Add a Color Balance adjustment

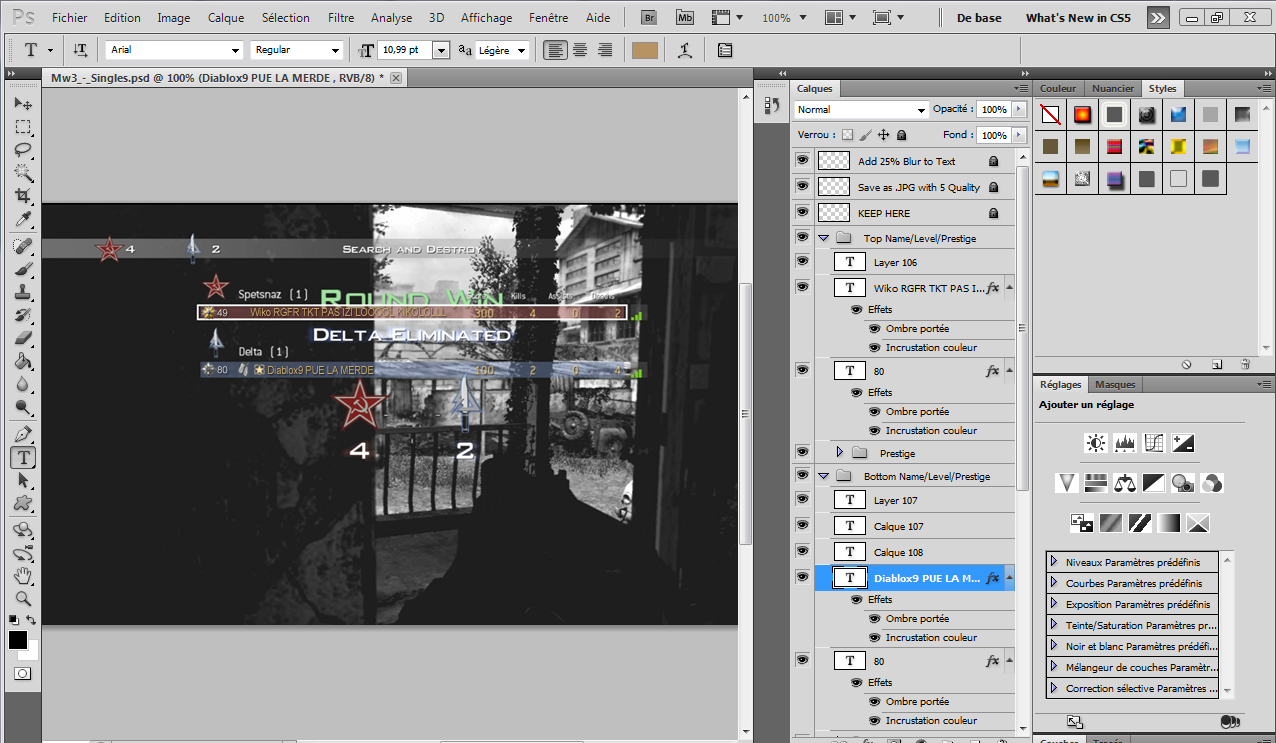click(x=1126, y=483)
